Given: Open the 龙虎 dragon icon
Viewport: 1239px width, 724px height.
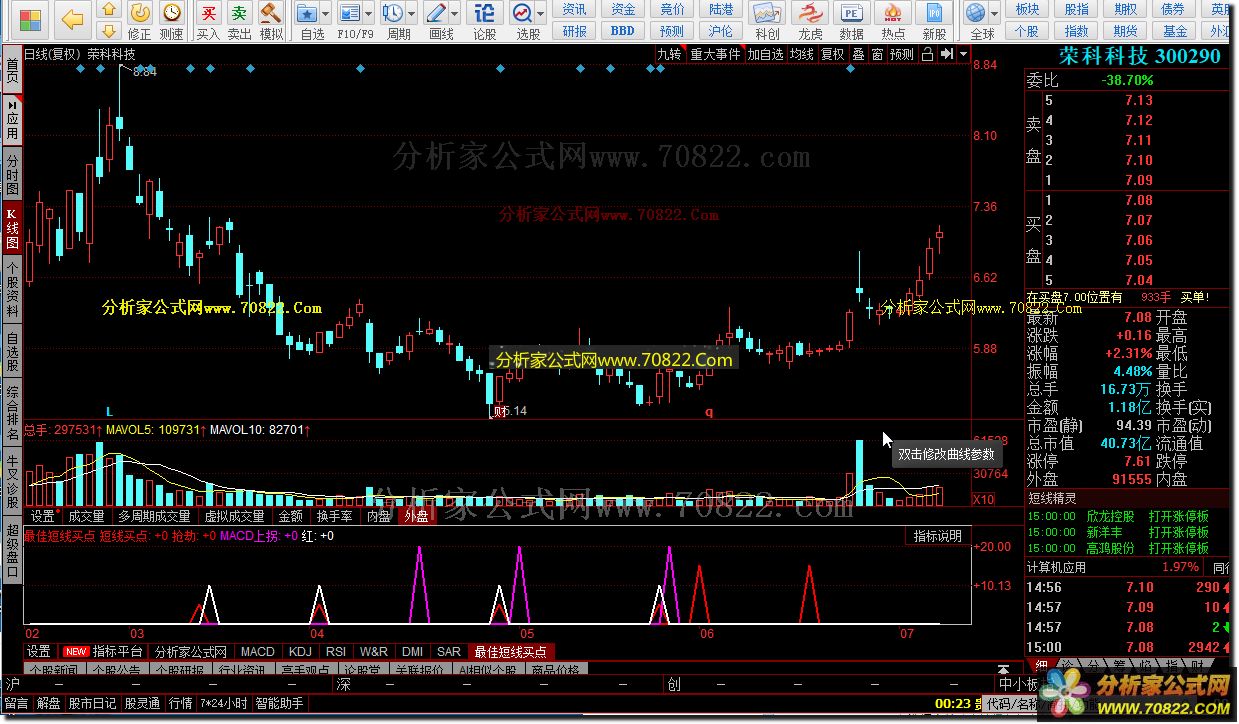Looking at the screenshot, I should [x=810, y=13].
